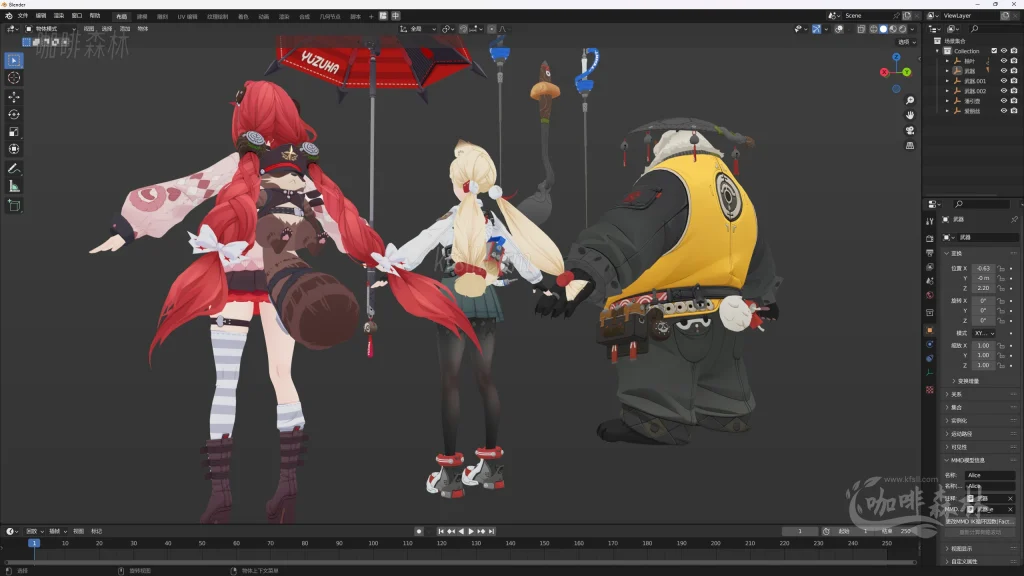Screen dimensions: 1024x576
Task: Open the Tool properties tab icon
Action: 930,222
